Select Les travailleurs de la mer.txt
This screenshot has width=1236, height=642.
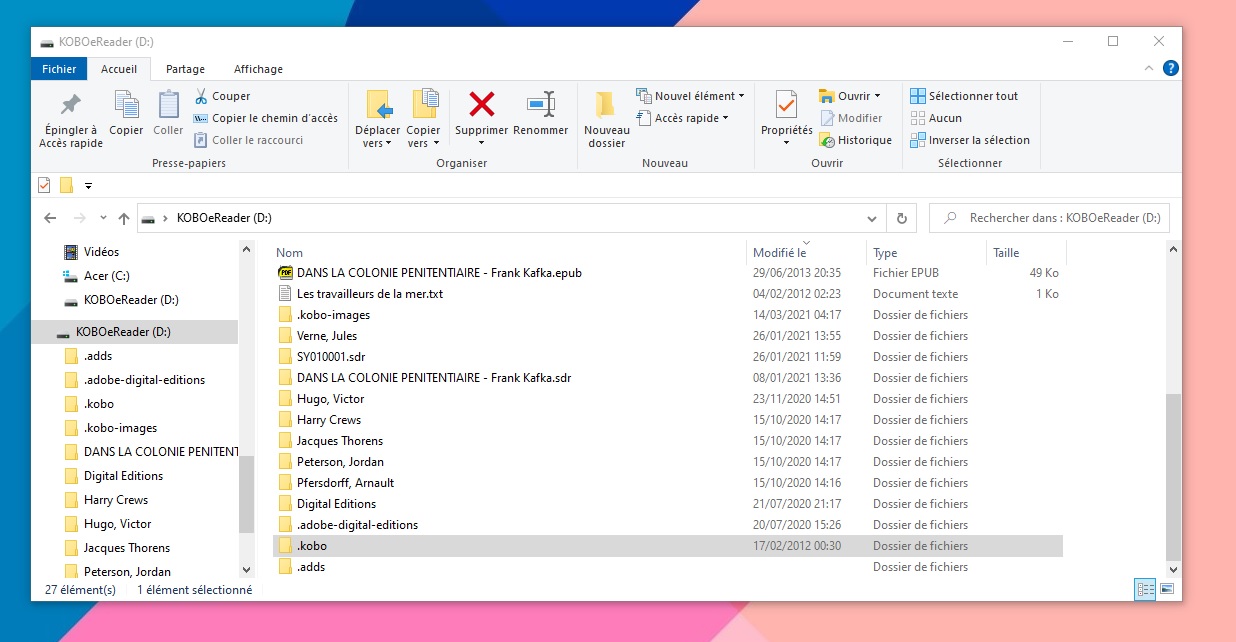click(667, 294)
